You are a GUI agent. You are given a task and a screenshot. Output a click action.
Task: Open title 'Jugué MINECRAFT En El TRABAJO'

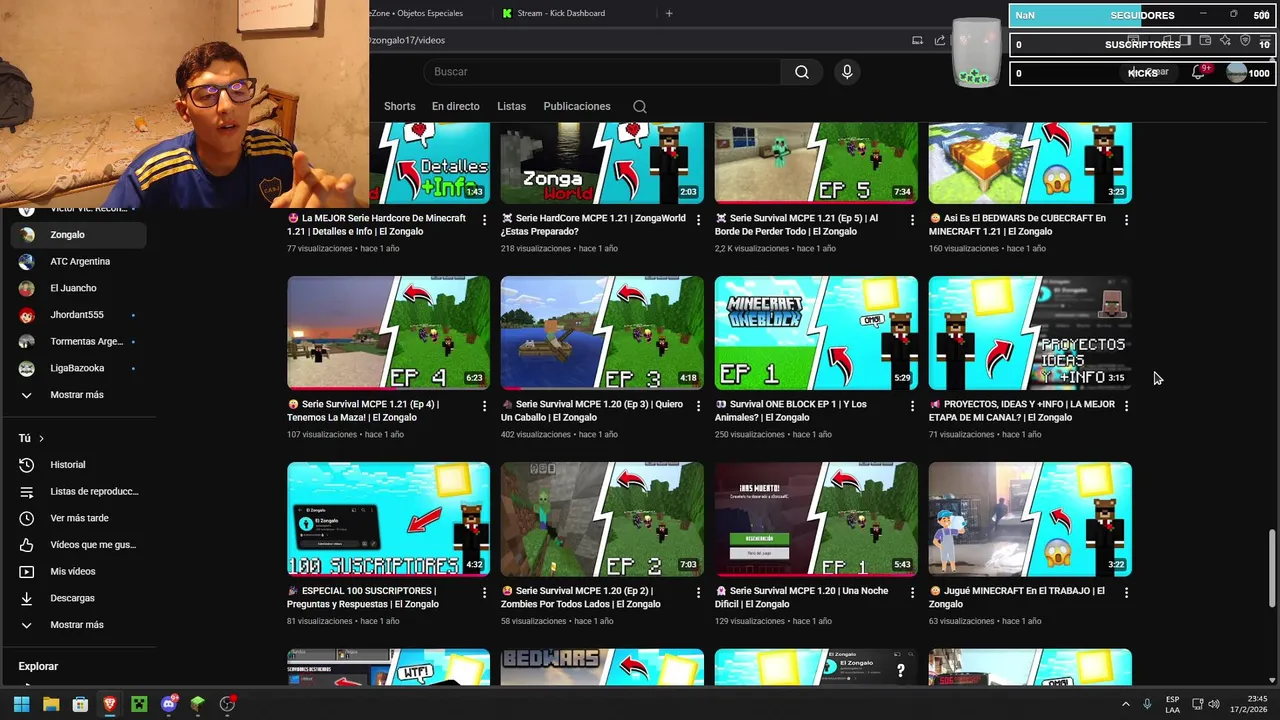click(x=1017, y=598)
